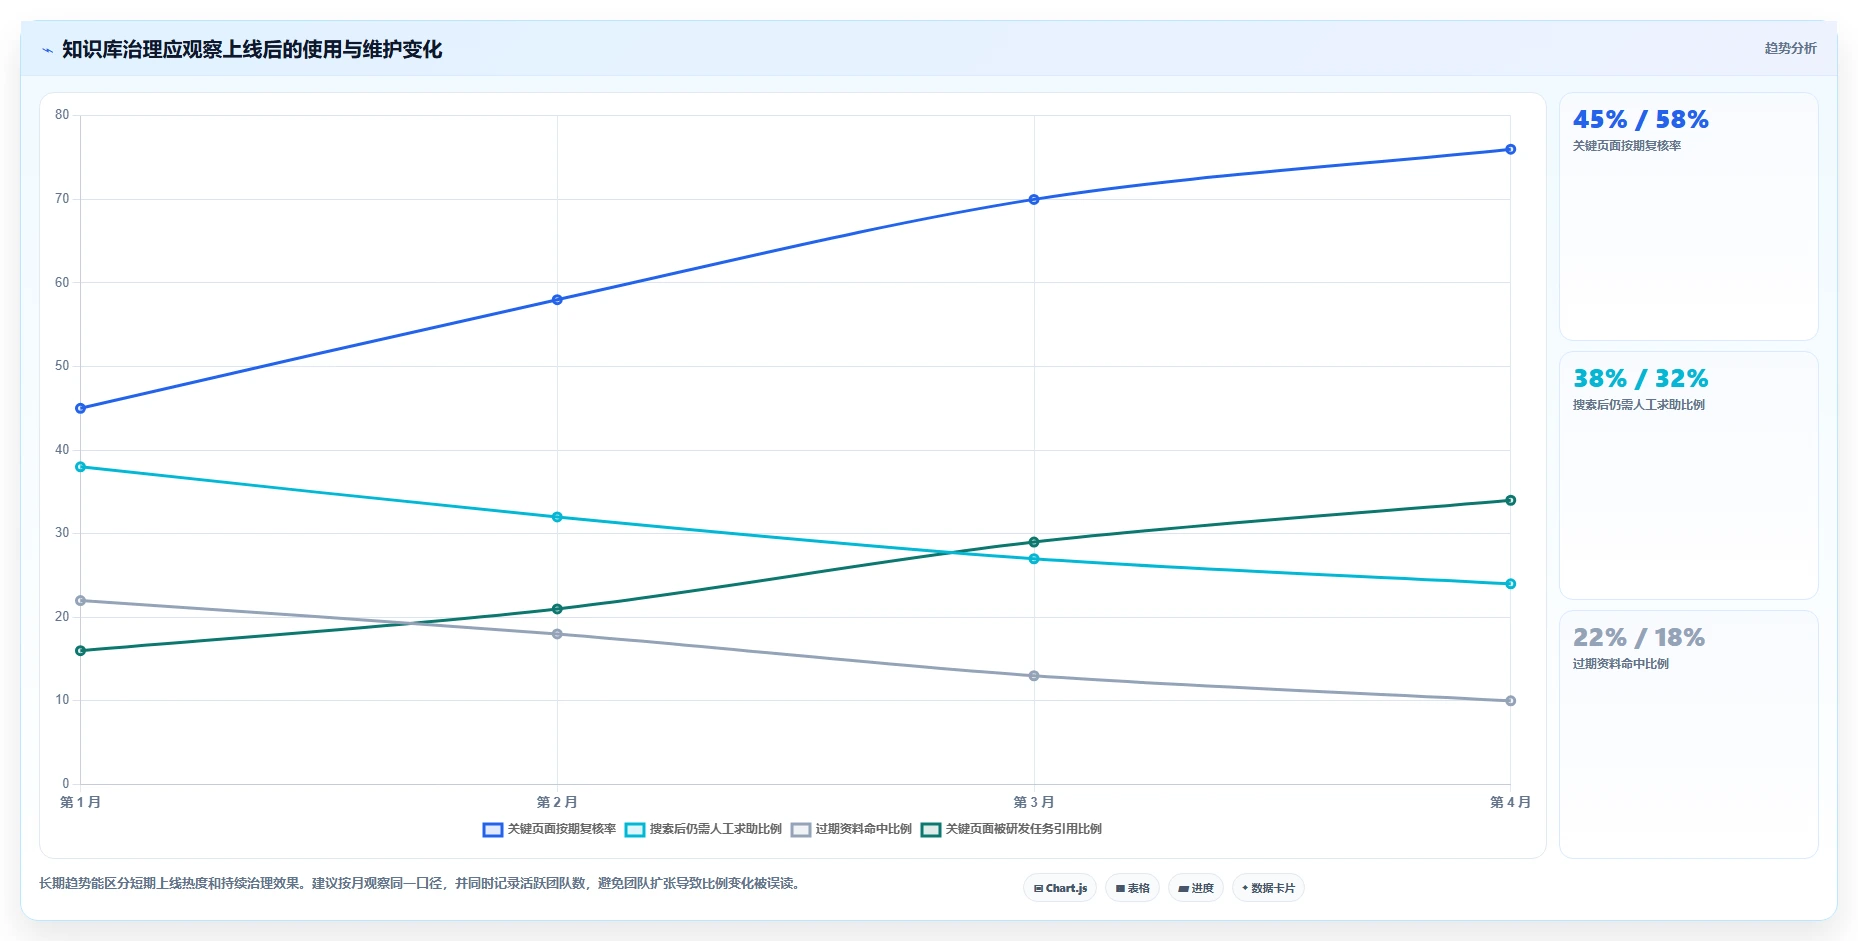Click the 搜索后仍需人工求助比例 card label

pos(1638,405)
